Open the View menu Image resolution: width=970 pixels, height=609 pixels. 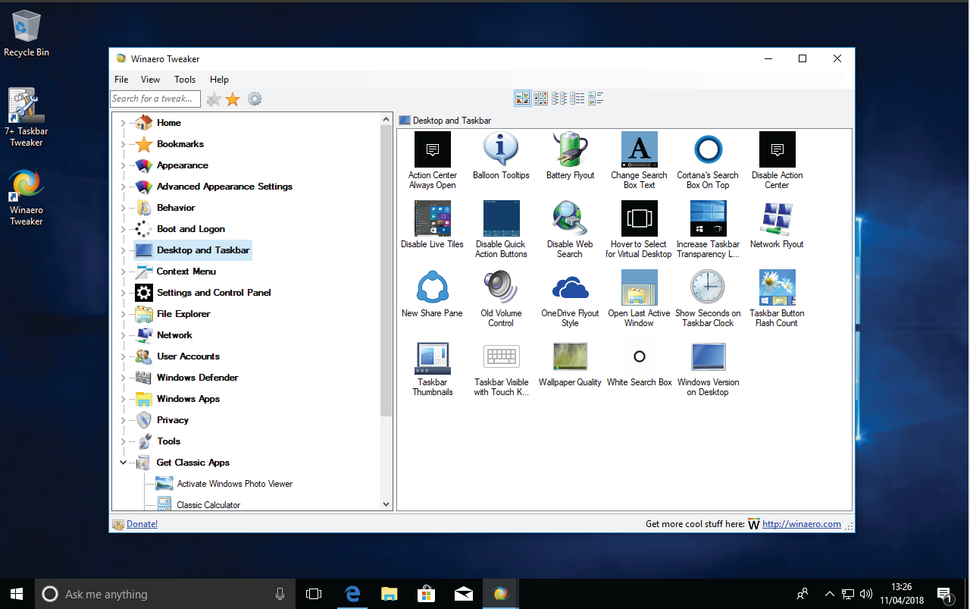click(150, 79)
